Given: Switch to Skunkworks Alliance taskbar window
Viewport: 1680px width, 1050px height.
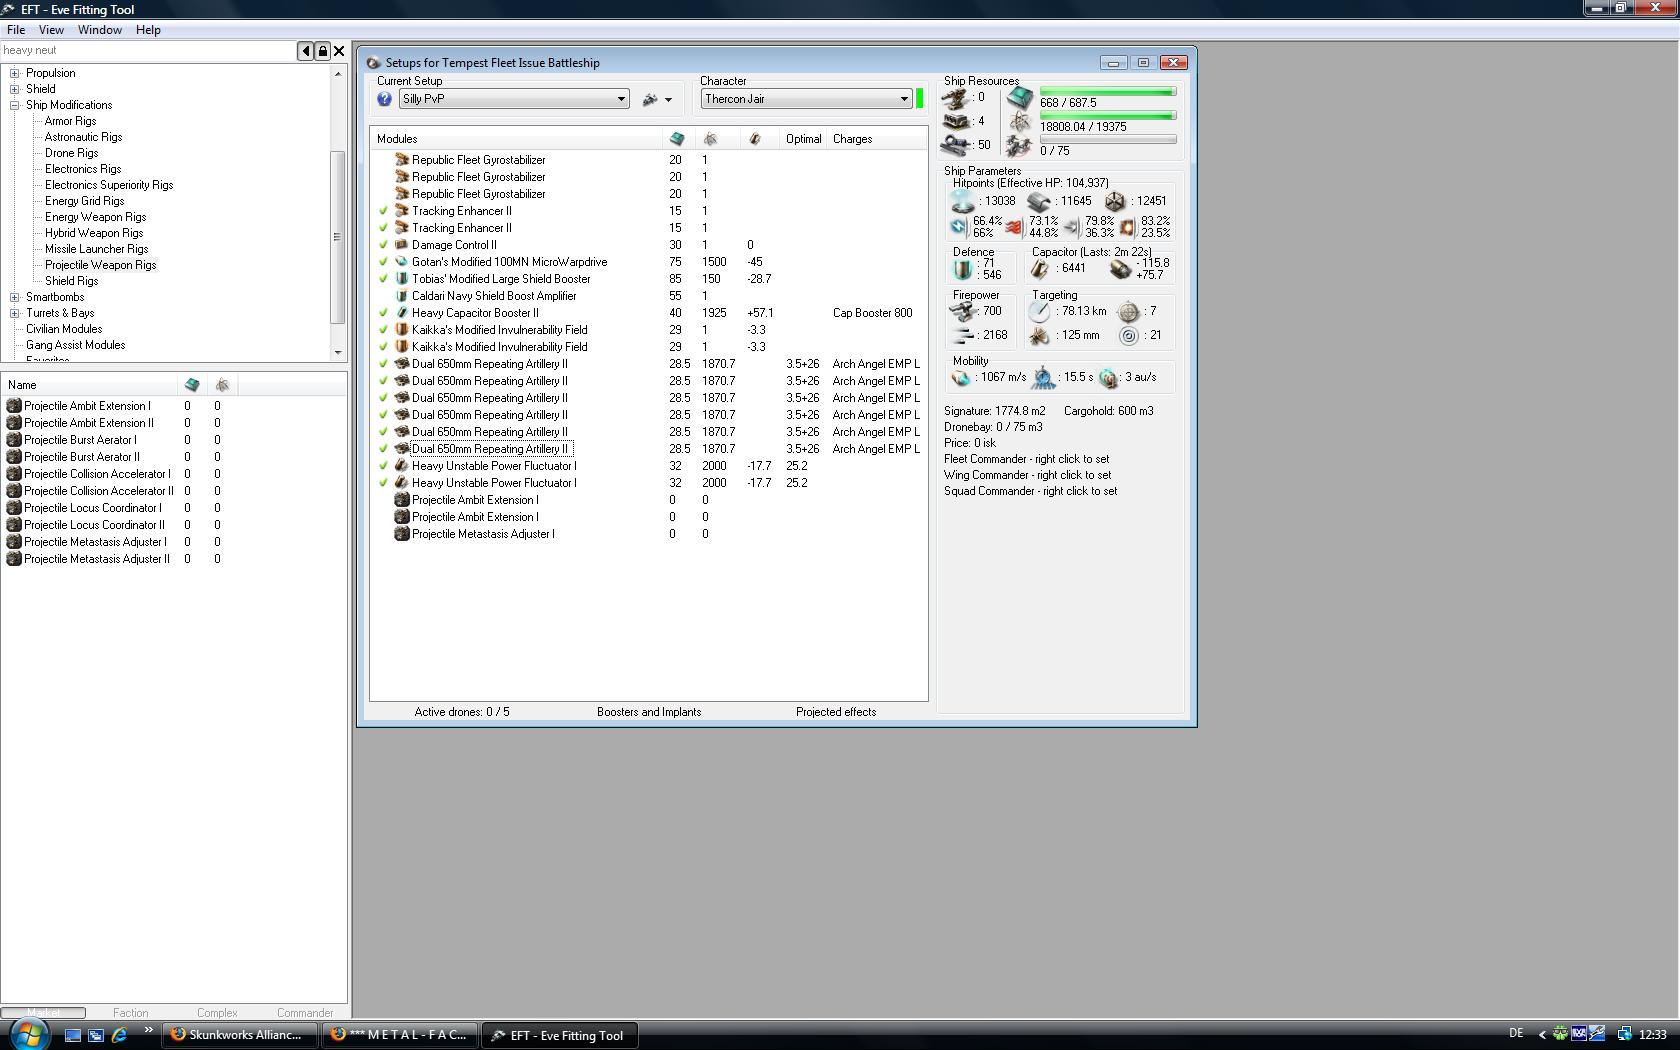Looking at the screenshot, I should 238,1035.
